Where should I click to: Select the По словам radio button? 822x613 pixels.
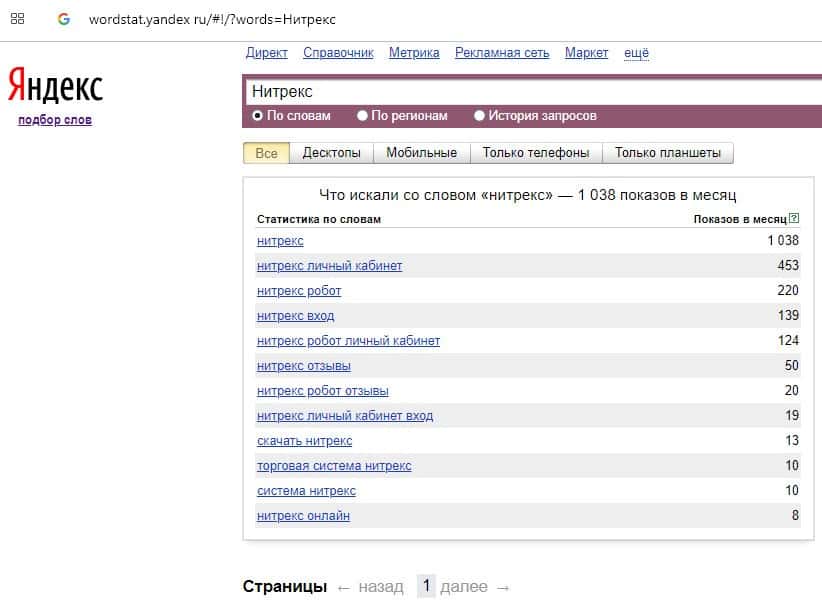[x=258, y=116]
